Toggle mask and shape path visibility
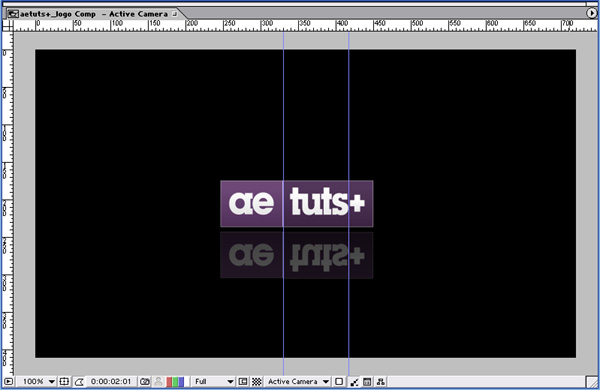 point(79,382)
